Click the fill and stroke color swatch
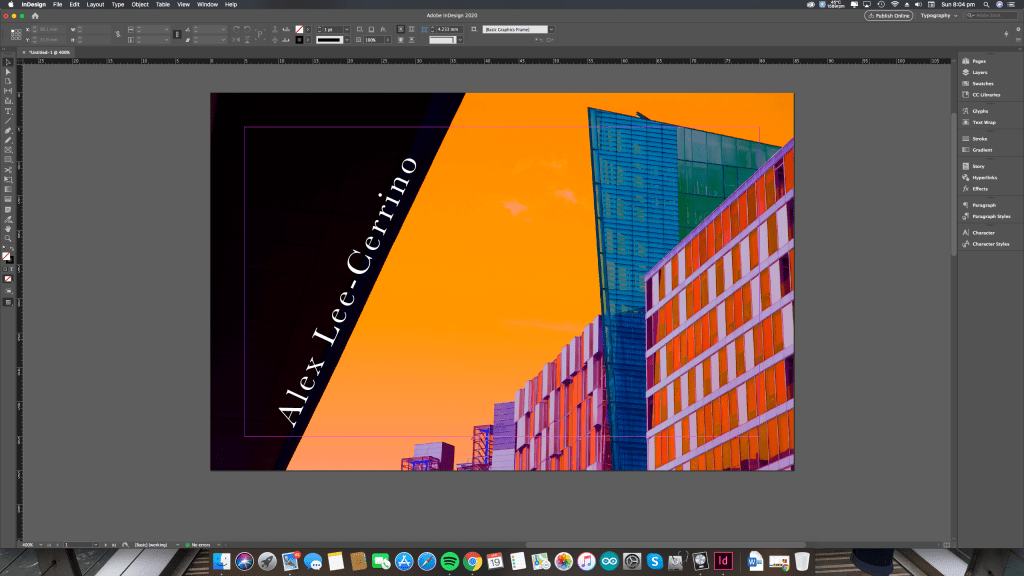Screen dimensions: 1024x576 point(7,256)
